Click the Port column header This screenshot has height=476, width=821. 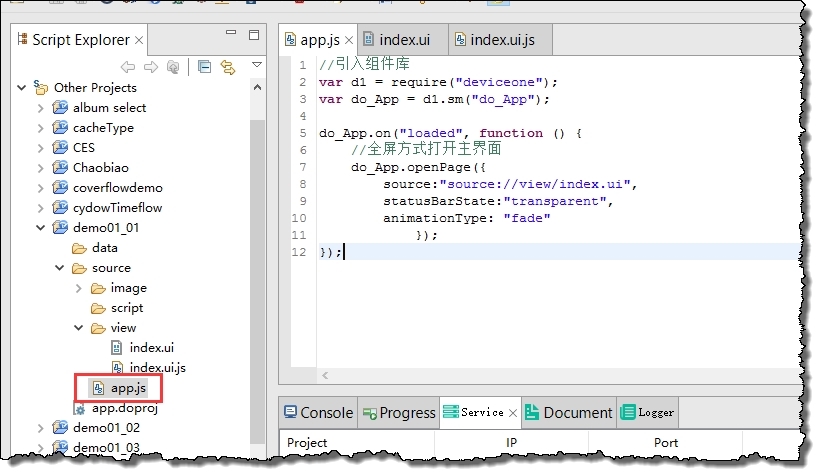coord(665,442)
